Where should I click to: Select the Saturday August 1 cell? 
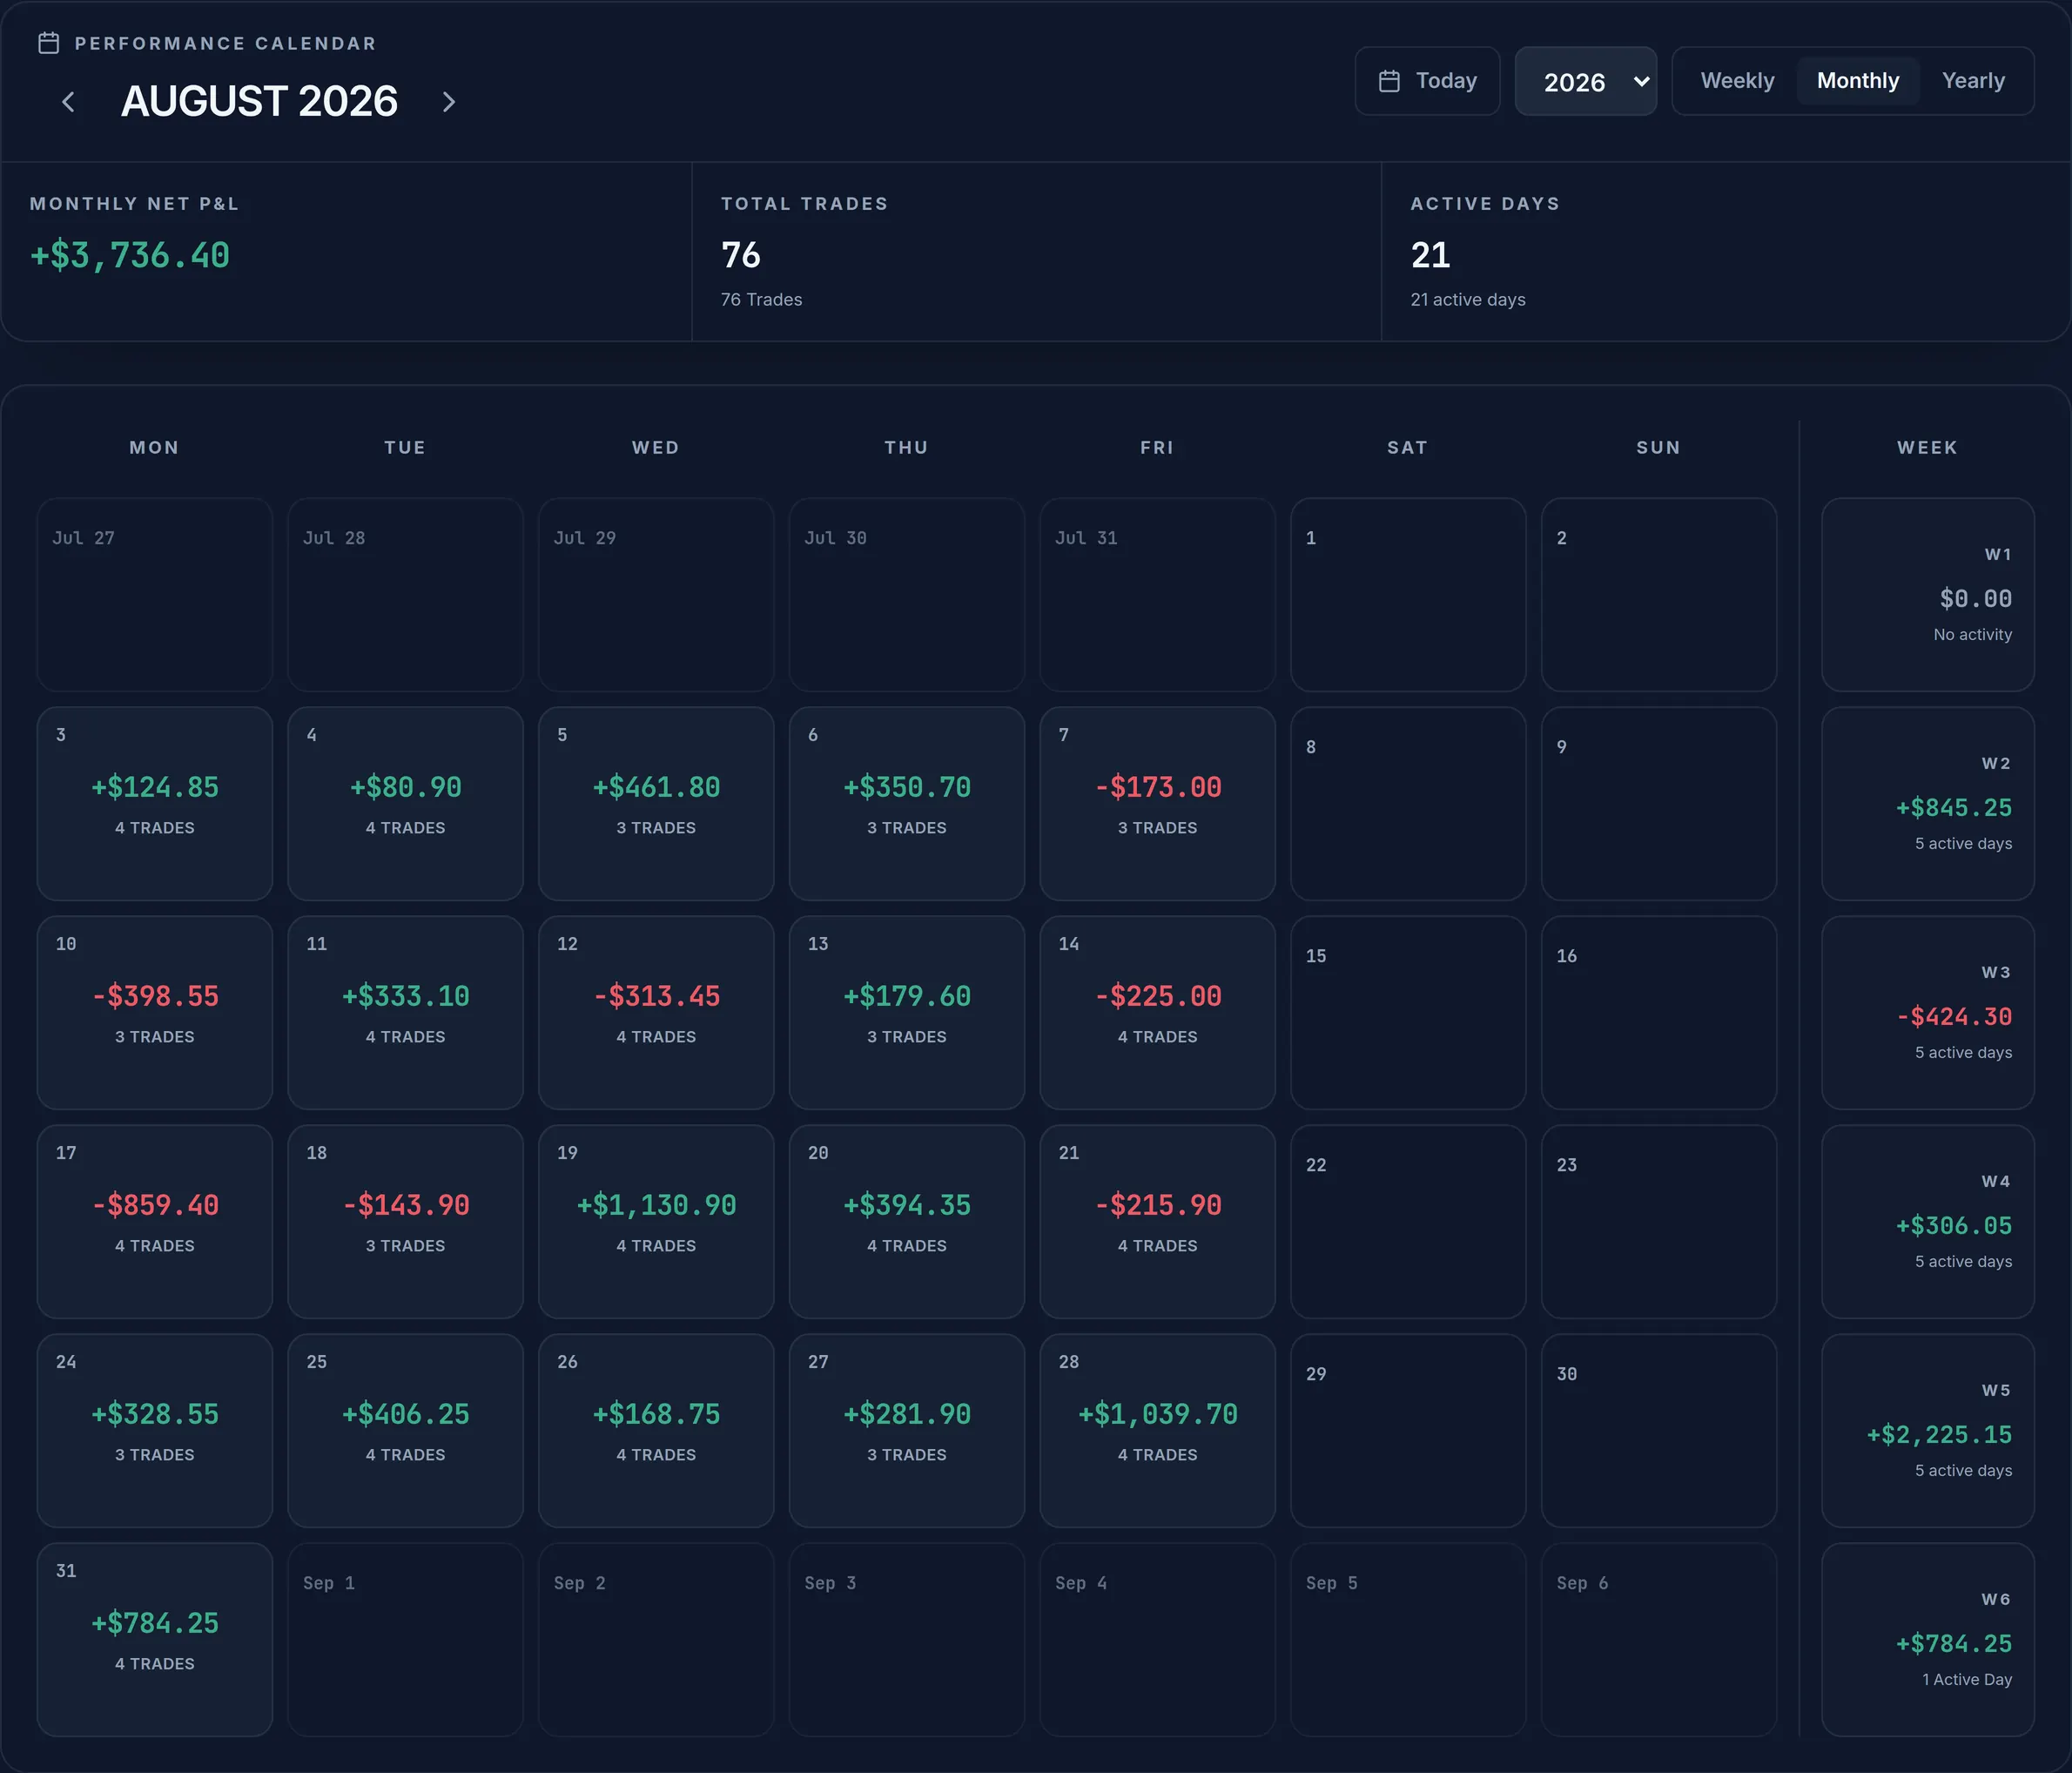pos(1408,595)
